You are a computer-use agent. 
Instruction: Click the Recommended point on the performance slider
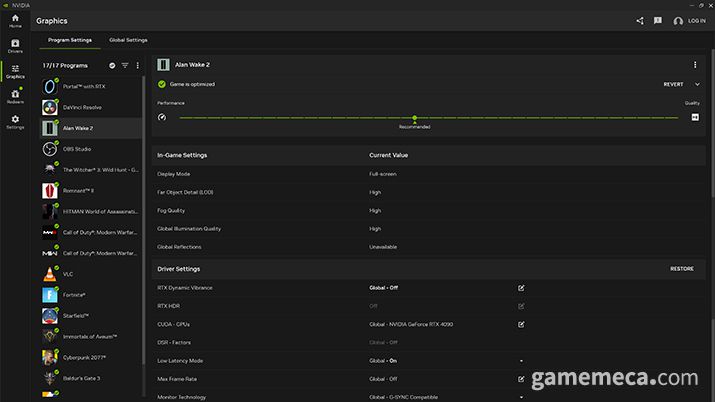click(414, 118)
